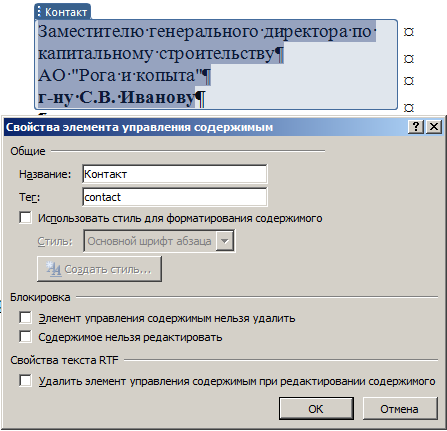Click the text капитальному строительству
Image resolution: width=447 pixels, height=431 pixels.
click(156, 54)
